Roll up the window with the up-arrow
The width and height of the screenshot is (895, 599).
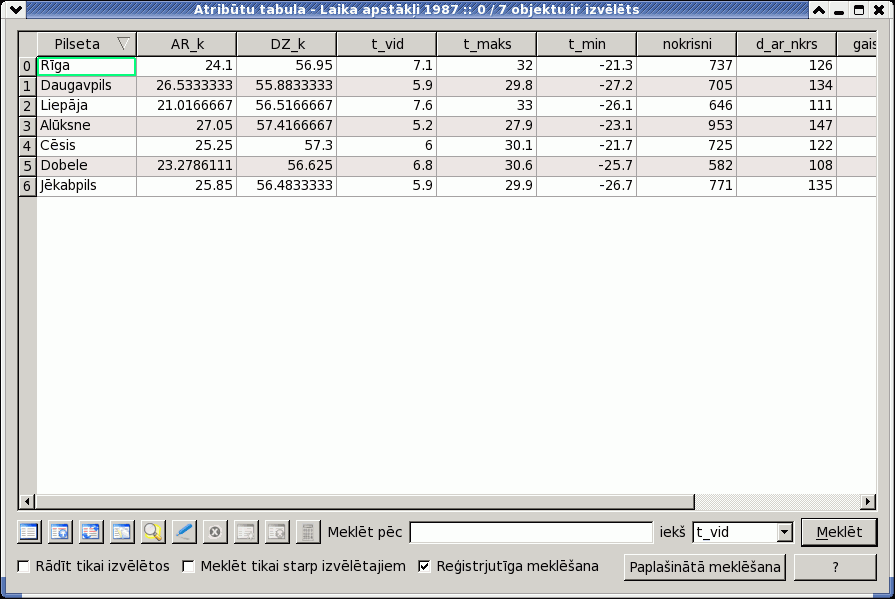pos(819,10)
